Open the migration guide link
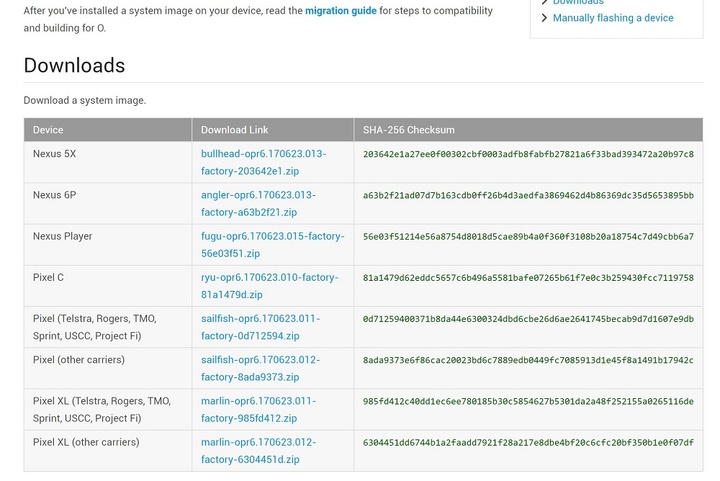 point(341,11)
